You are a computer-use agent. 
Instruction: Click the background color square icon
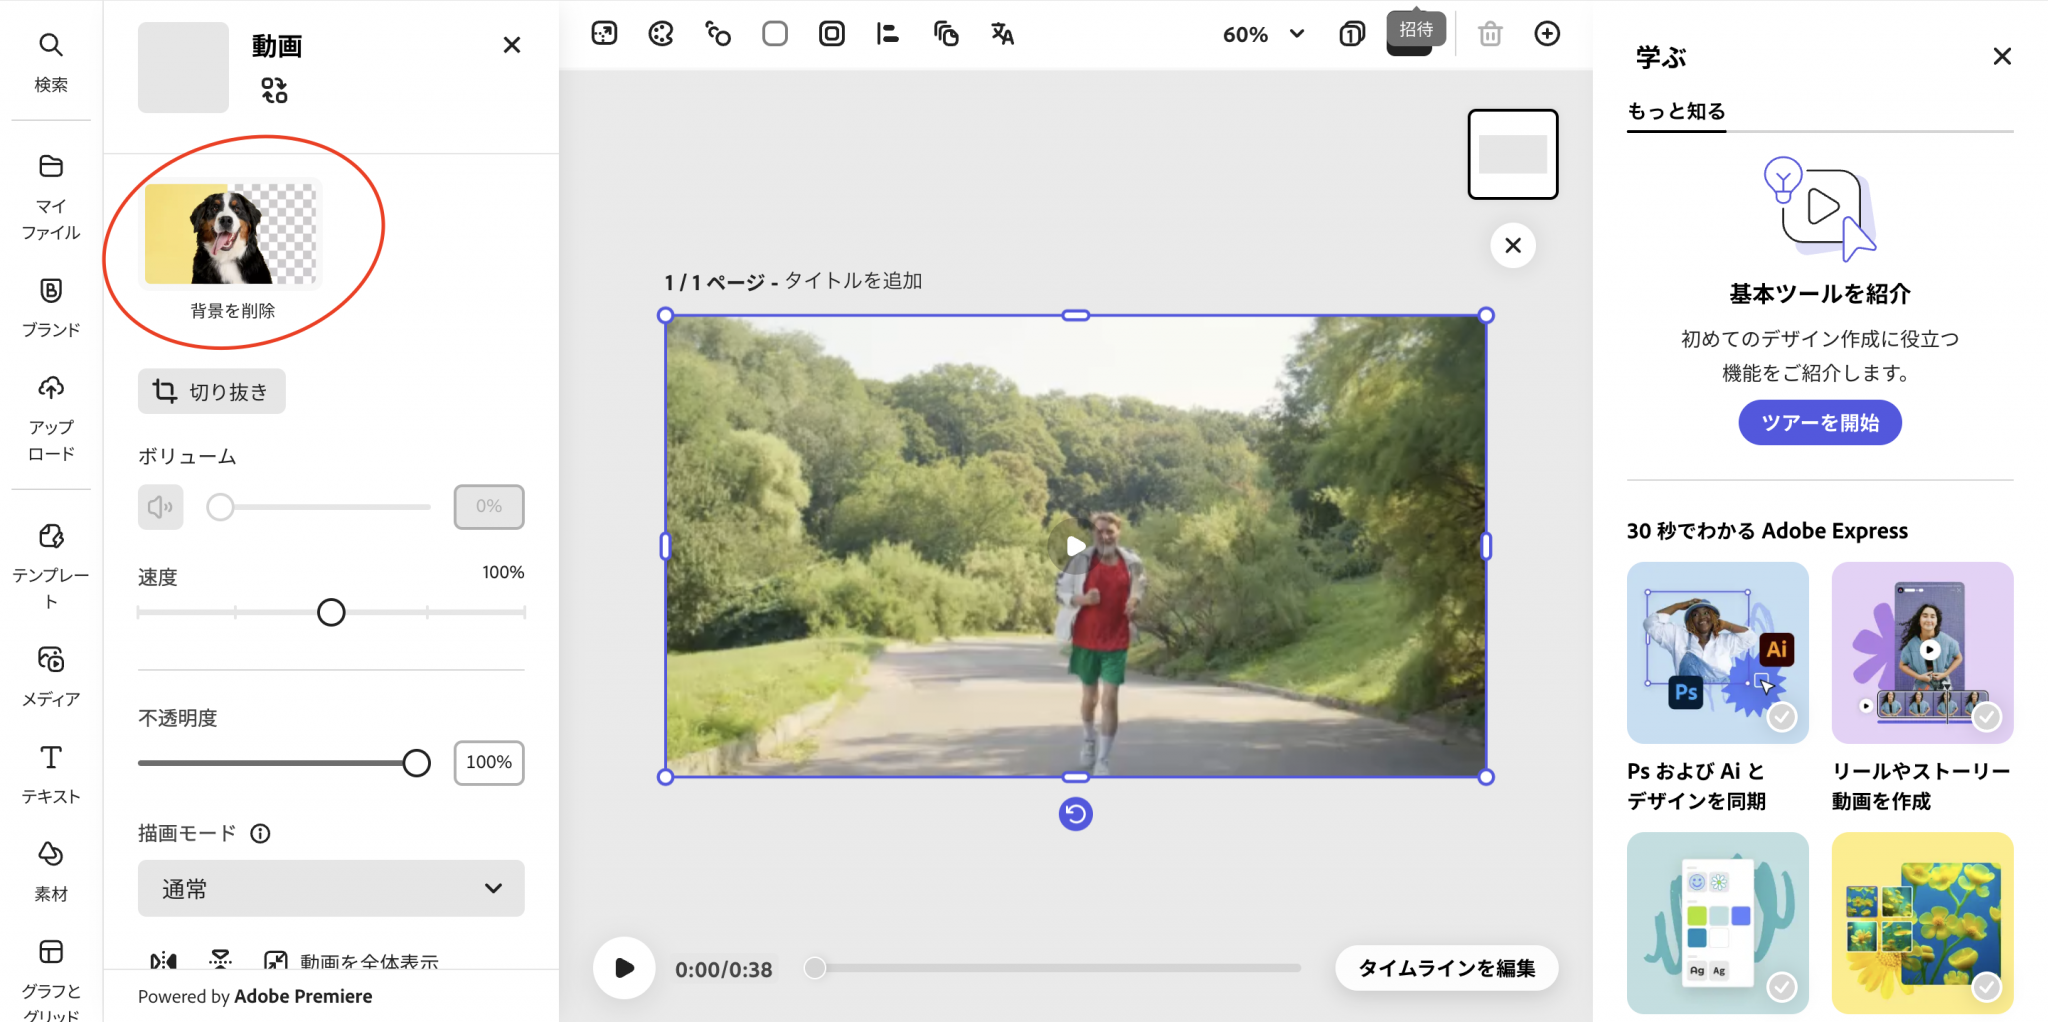[x=775, y=34]
